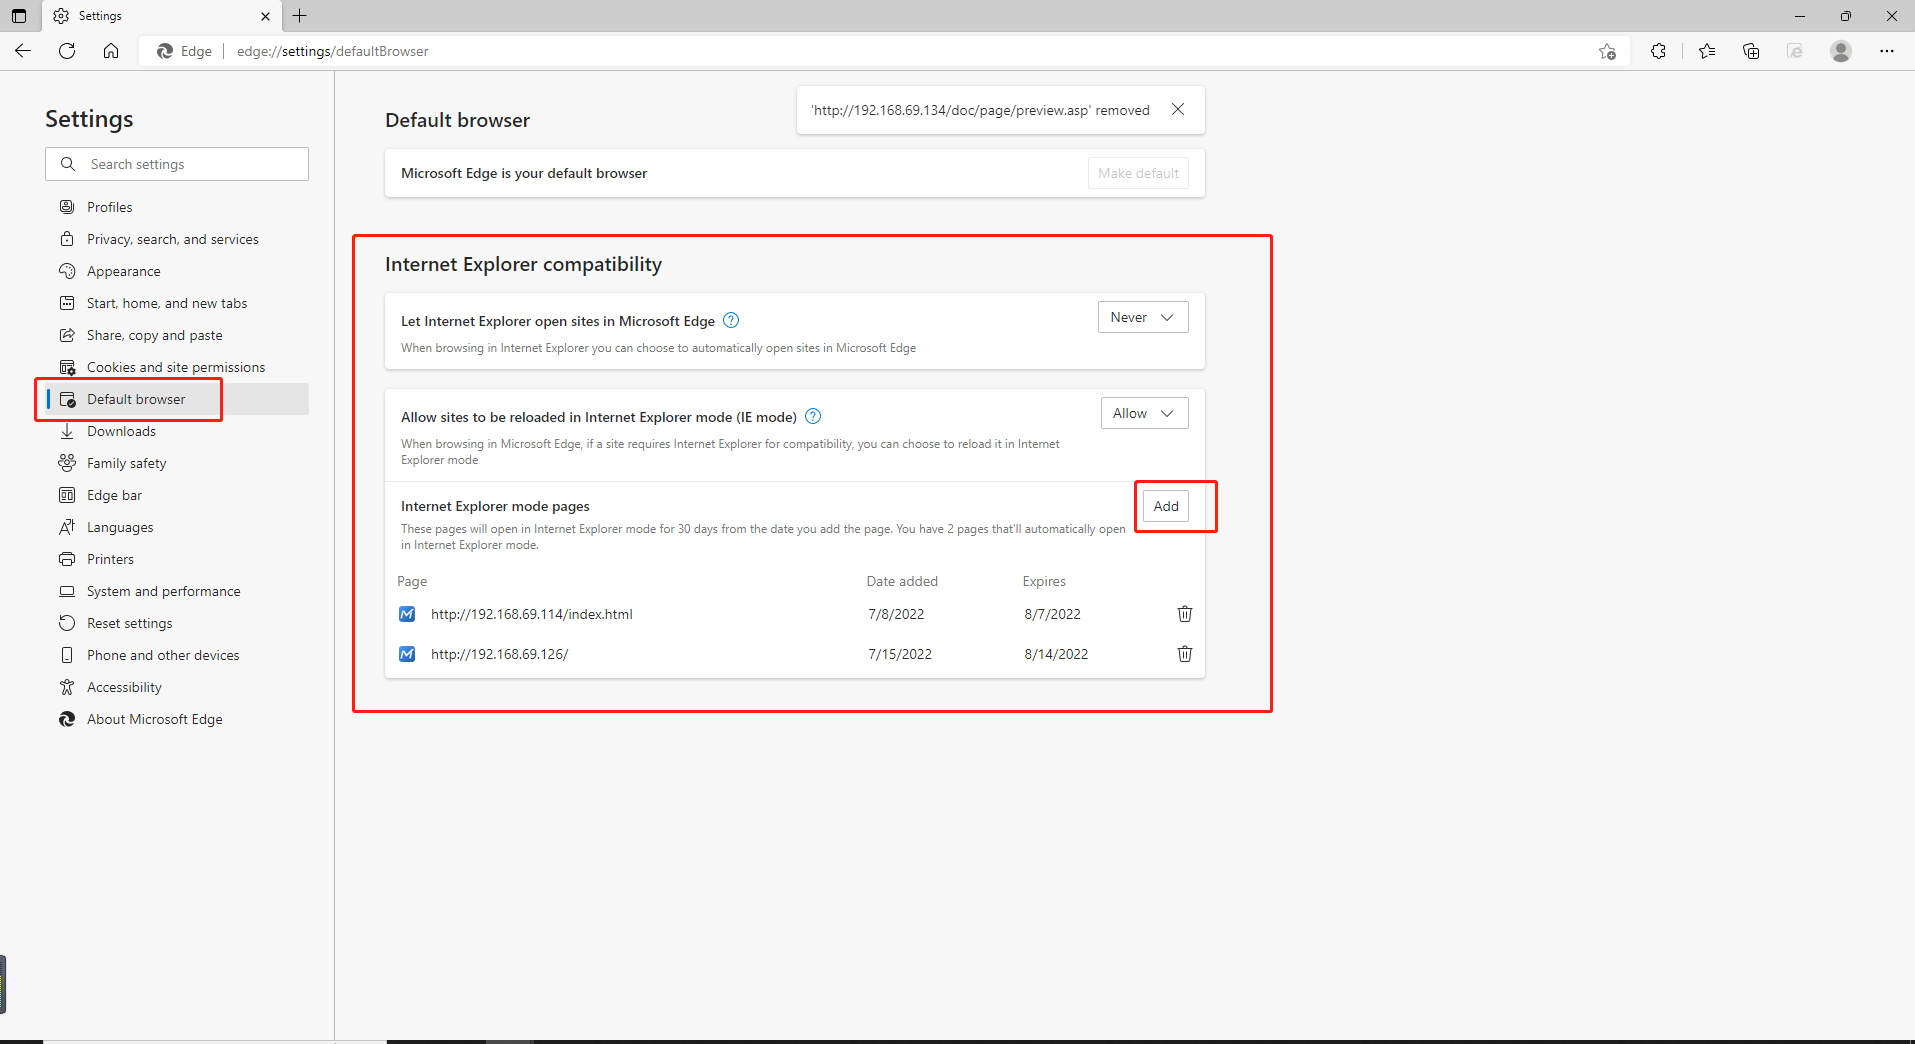Open the Allow dropdown for IE mode
Viewport: 1915px width, 1044px height.
(x=1144, y=414)
